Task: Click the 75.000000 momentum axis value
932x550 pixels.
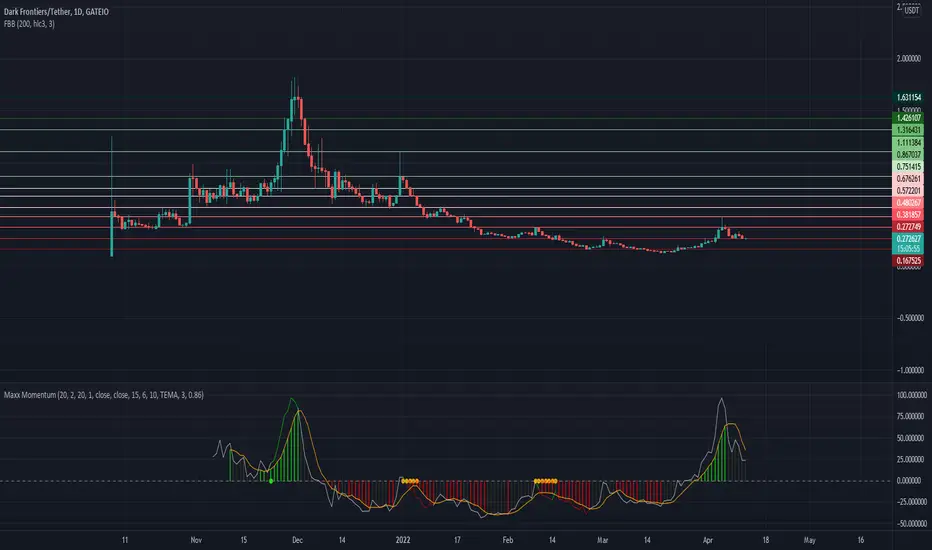Action: point(911,416)
